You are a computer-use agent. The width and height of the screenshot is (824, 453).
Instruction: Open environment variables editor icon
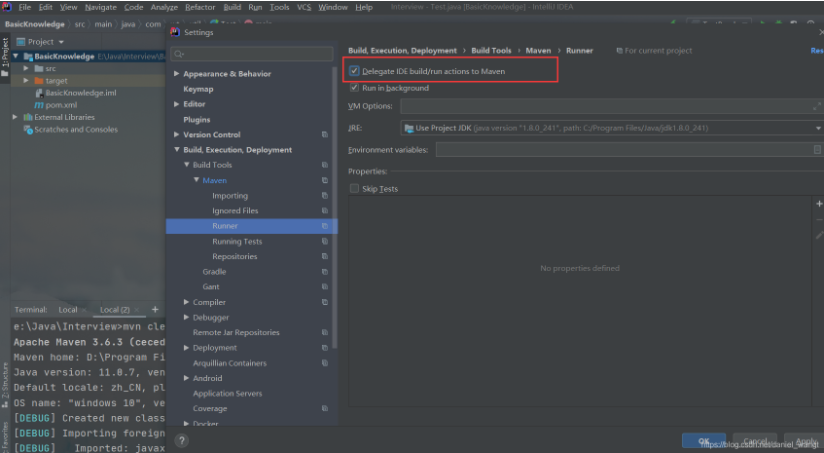(817, 150)
